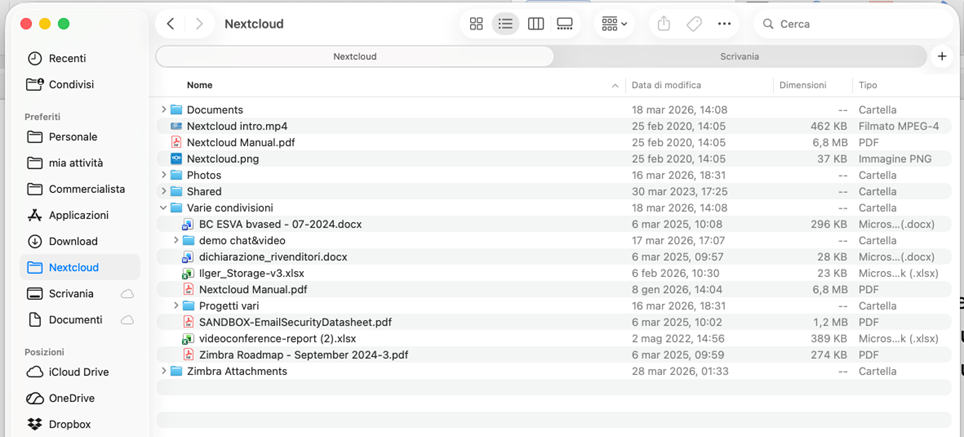Screen dimensions: 964x437
Task: Open Download in the sidebar
Action: coord(73,241)
